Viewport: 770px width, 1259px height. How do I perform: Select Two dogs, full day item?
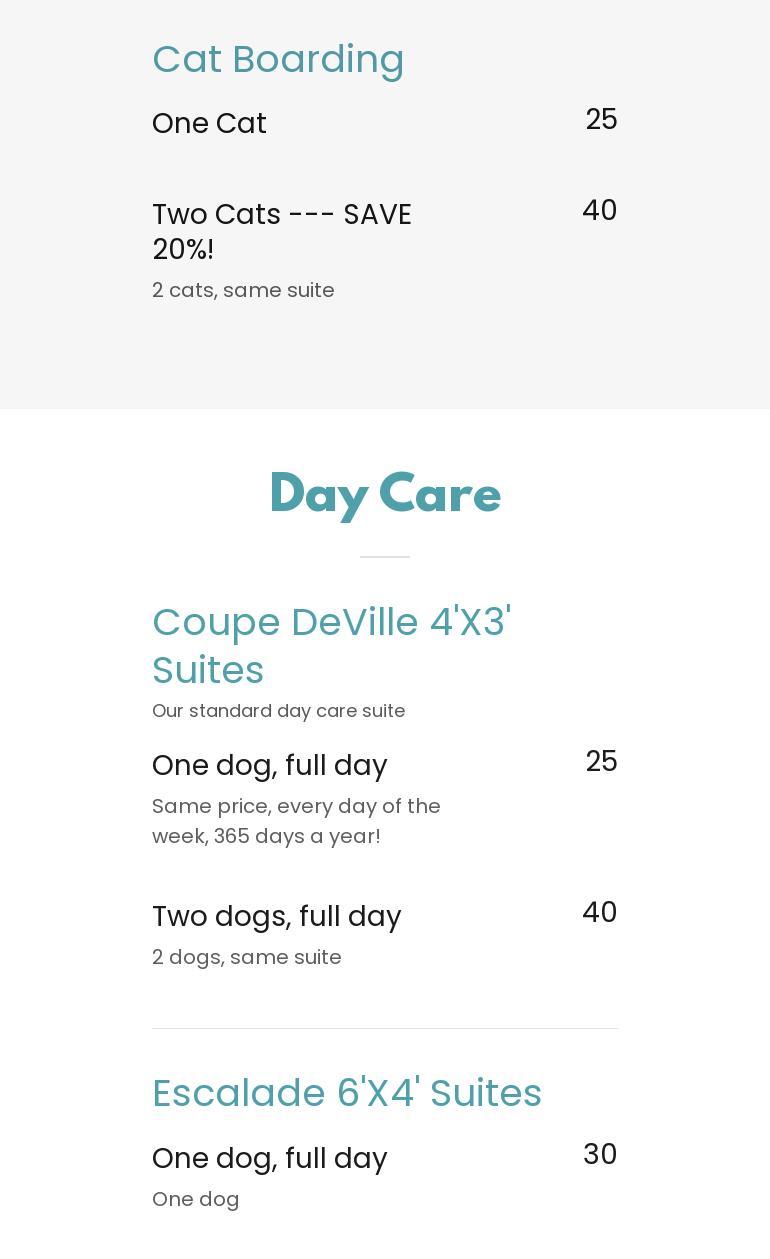tap(276, 916)
